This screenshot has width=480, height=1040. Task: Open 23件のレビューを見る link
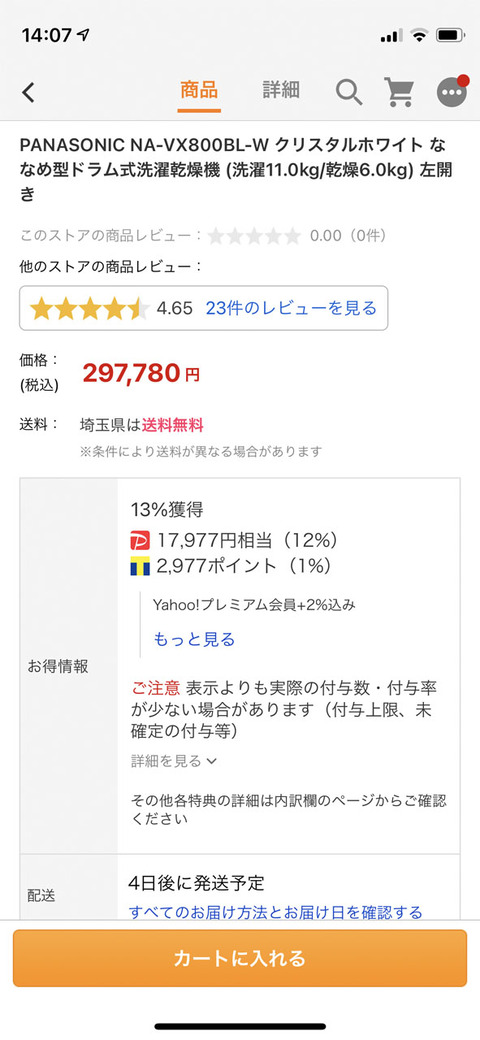tap(291, 308)
